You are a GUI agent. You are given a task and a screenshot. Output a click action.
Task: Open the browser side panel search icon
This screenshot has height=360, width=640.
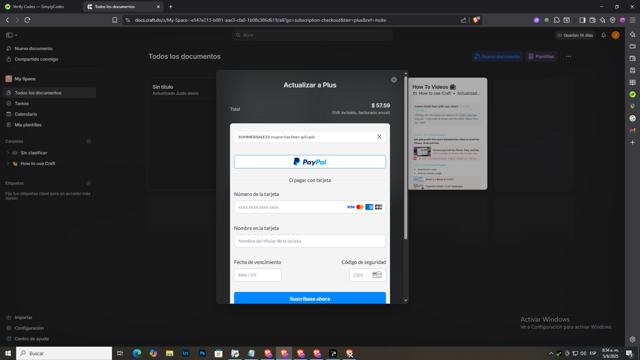[x=632, y=35]
